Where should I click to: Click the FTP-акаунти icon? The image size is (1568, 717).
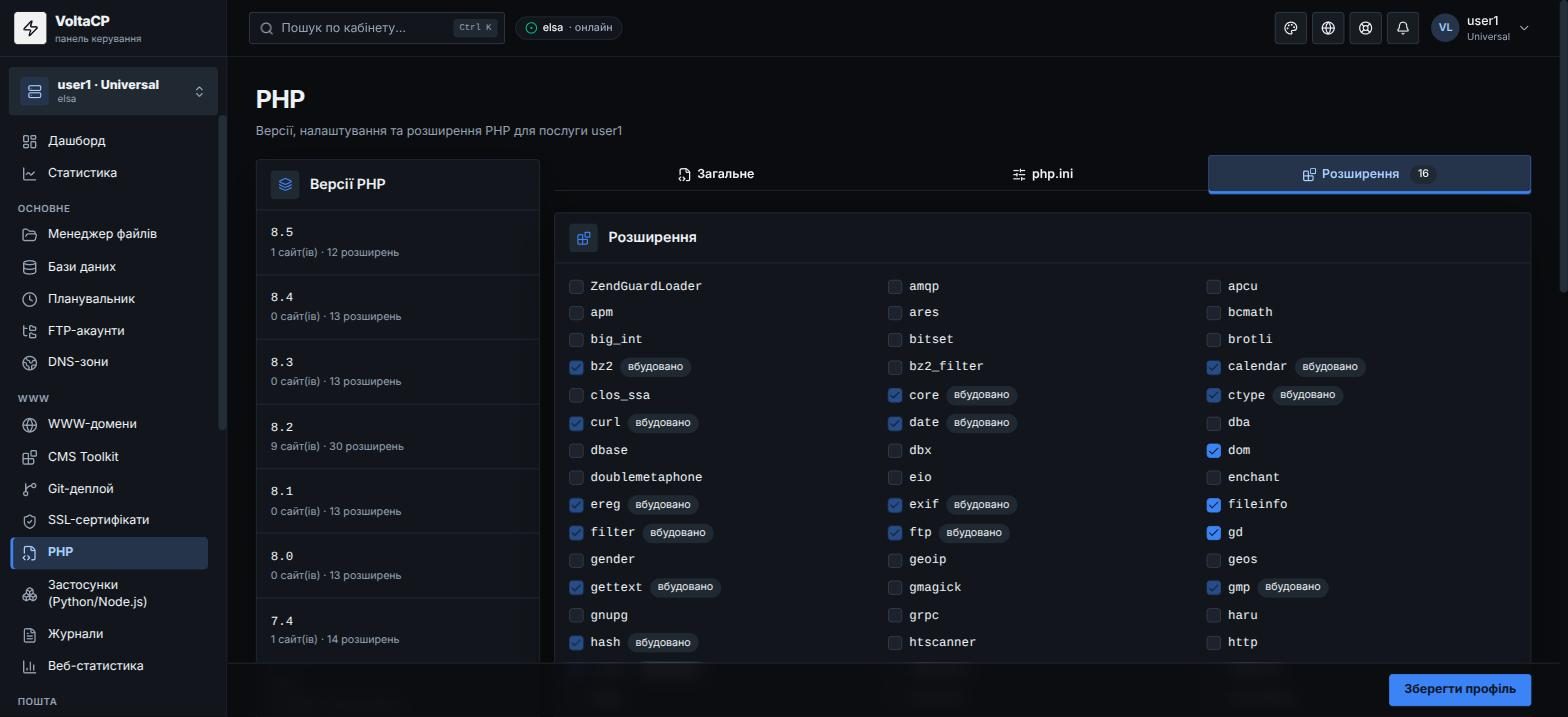[x=30, y=331]
